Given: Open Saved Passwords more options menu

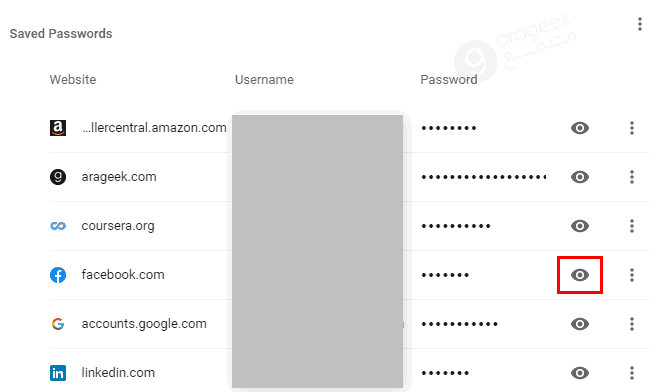Looking at the screenshot, I should tap(640, 24).
